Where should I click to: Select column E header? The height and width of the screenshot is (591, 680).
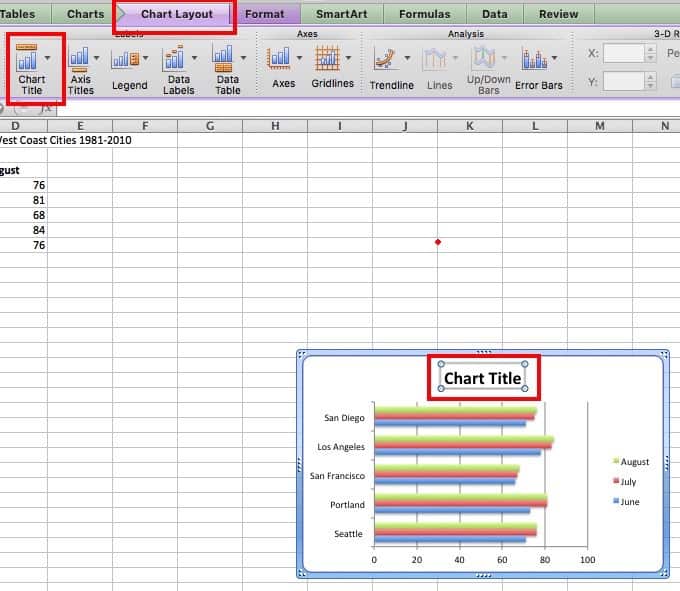pos(80,126)
